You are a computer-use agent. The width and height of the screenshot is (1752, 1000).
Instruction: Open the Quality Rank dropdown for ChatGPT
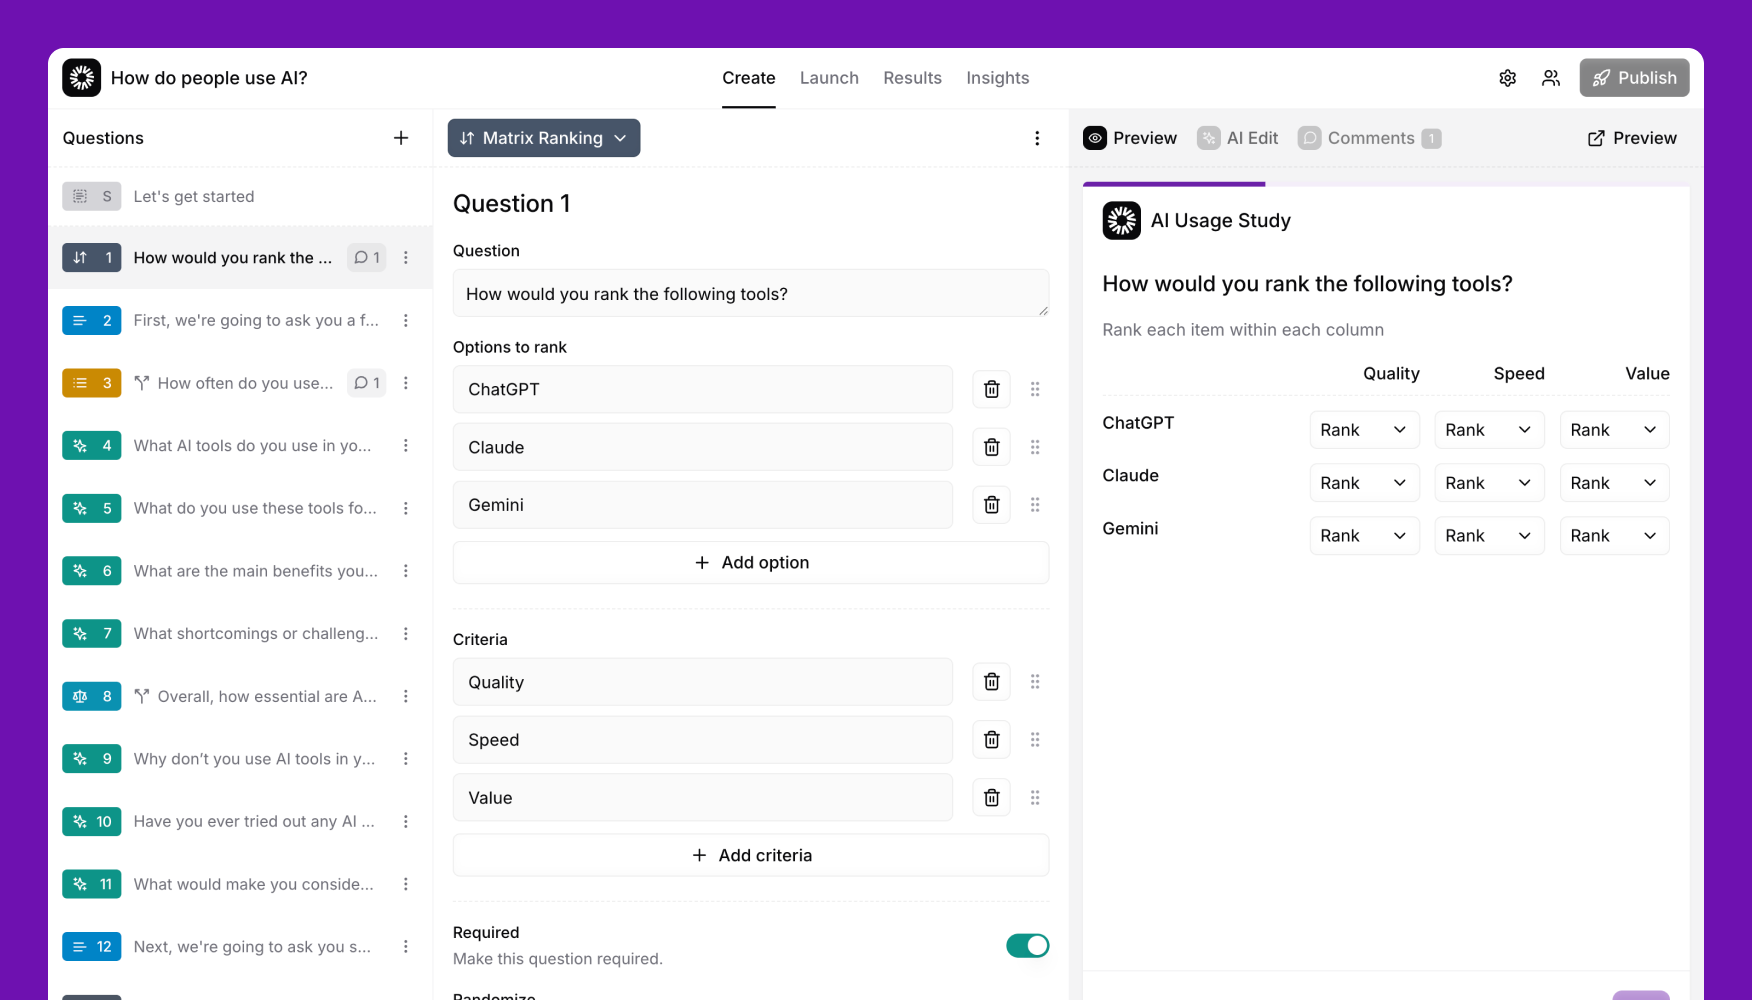point(1364,429)
